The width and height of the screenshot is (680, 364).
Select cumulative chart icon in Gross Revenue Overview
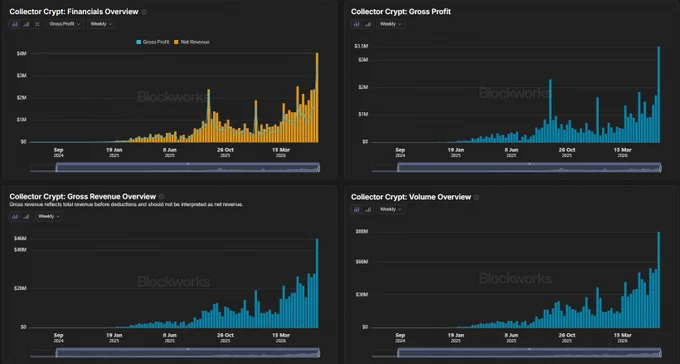coord(26,216)
